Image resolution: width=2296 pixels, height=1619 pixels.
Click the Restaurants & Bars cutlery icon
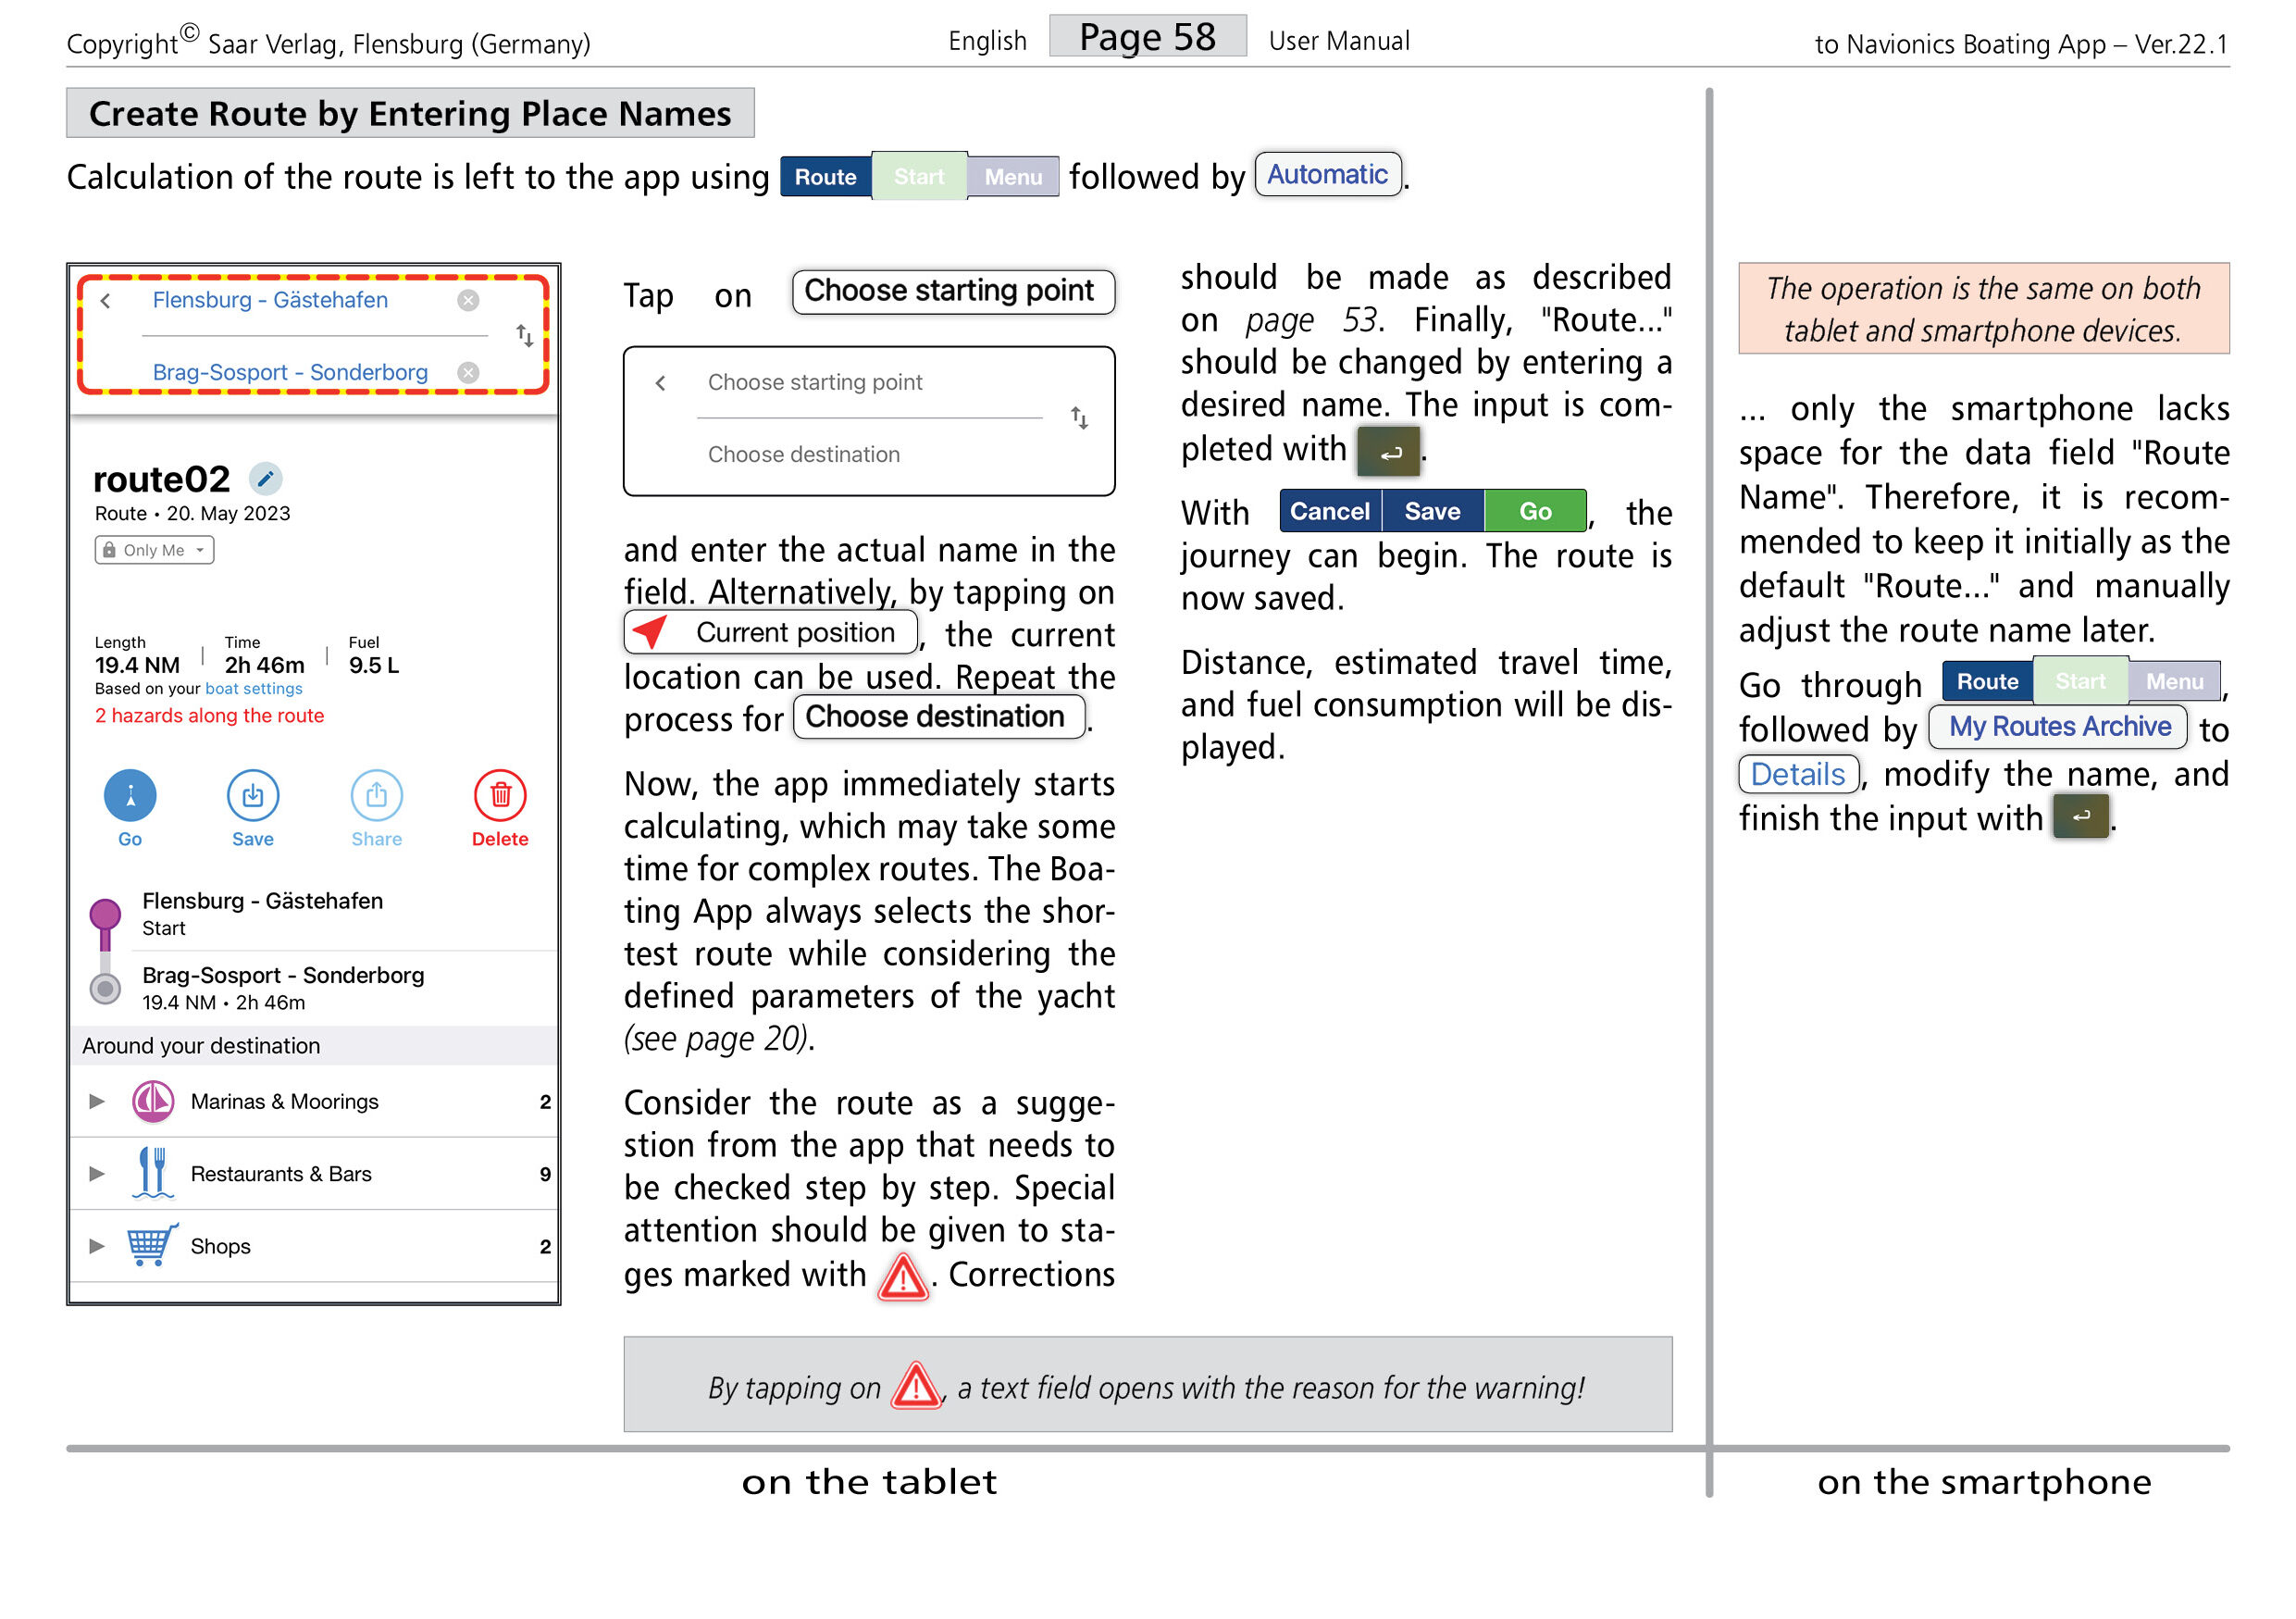152,1172
